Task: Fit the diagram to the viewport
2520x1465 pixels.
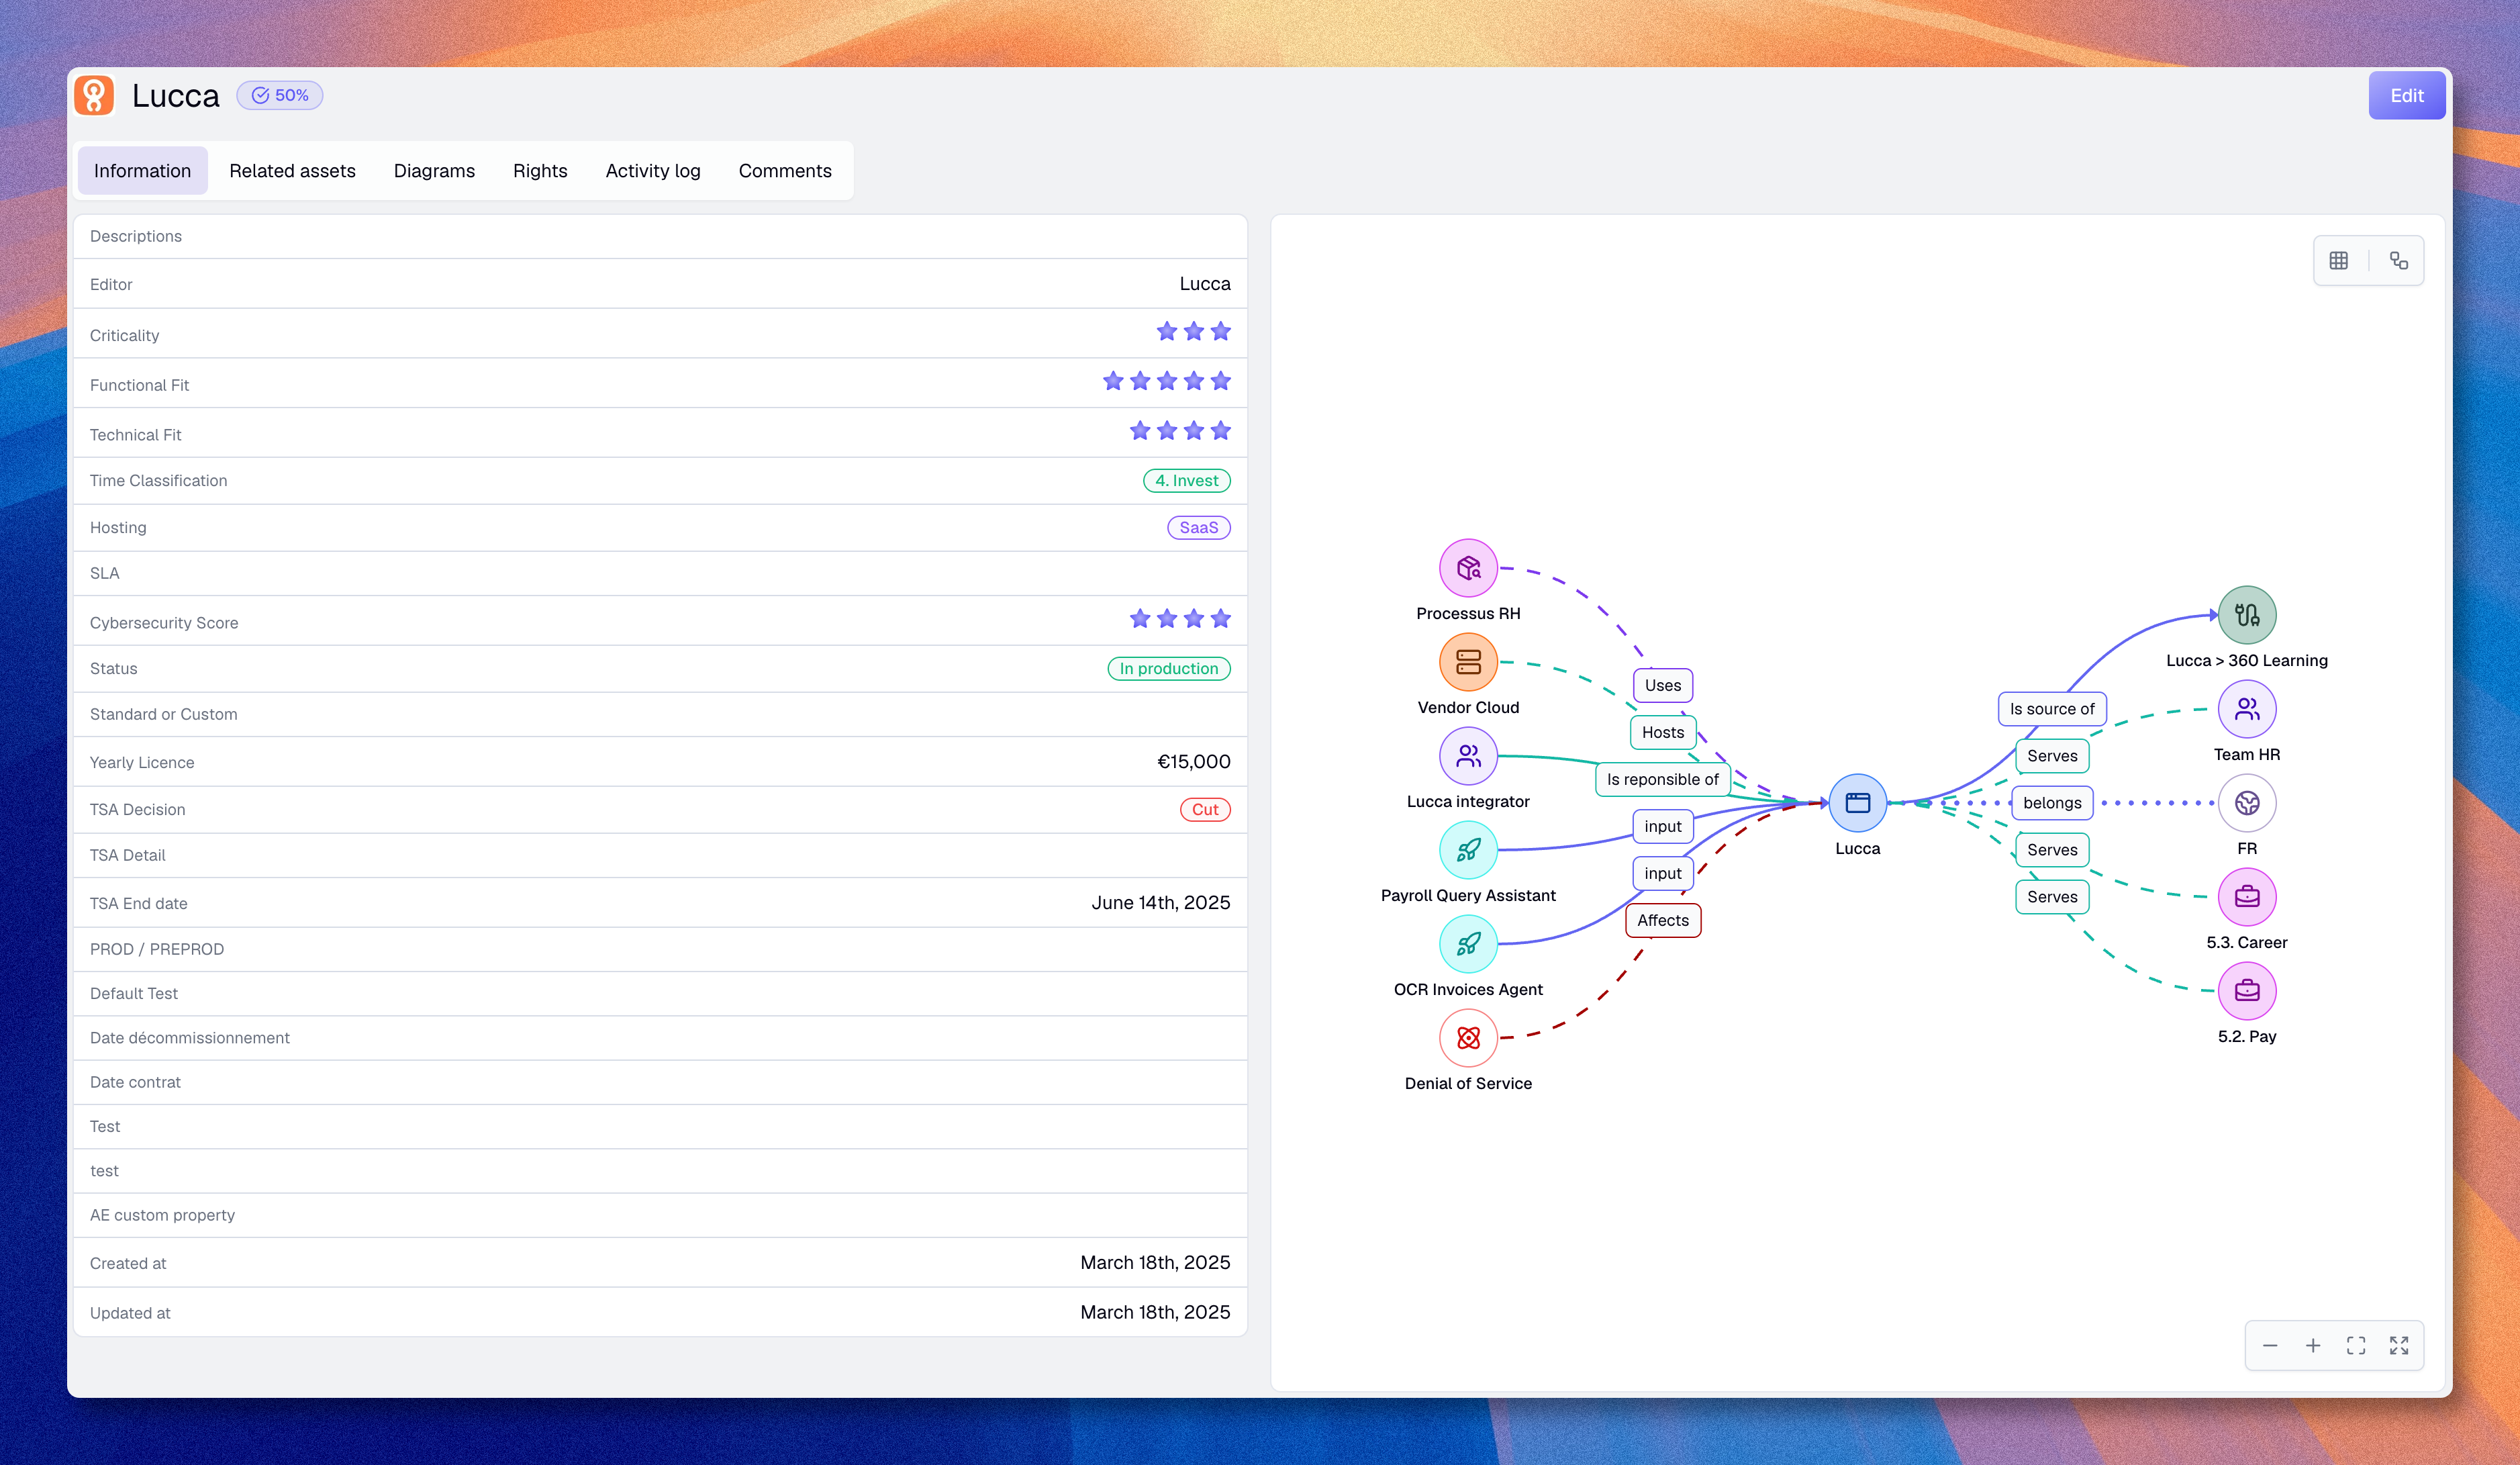Action: (2356, 1345)
